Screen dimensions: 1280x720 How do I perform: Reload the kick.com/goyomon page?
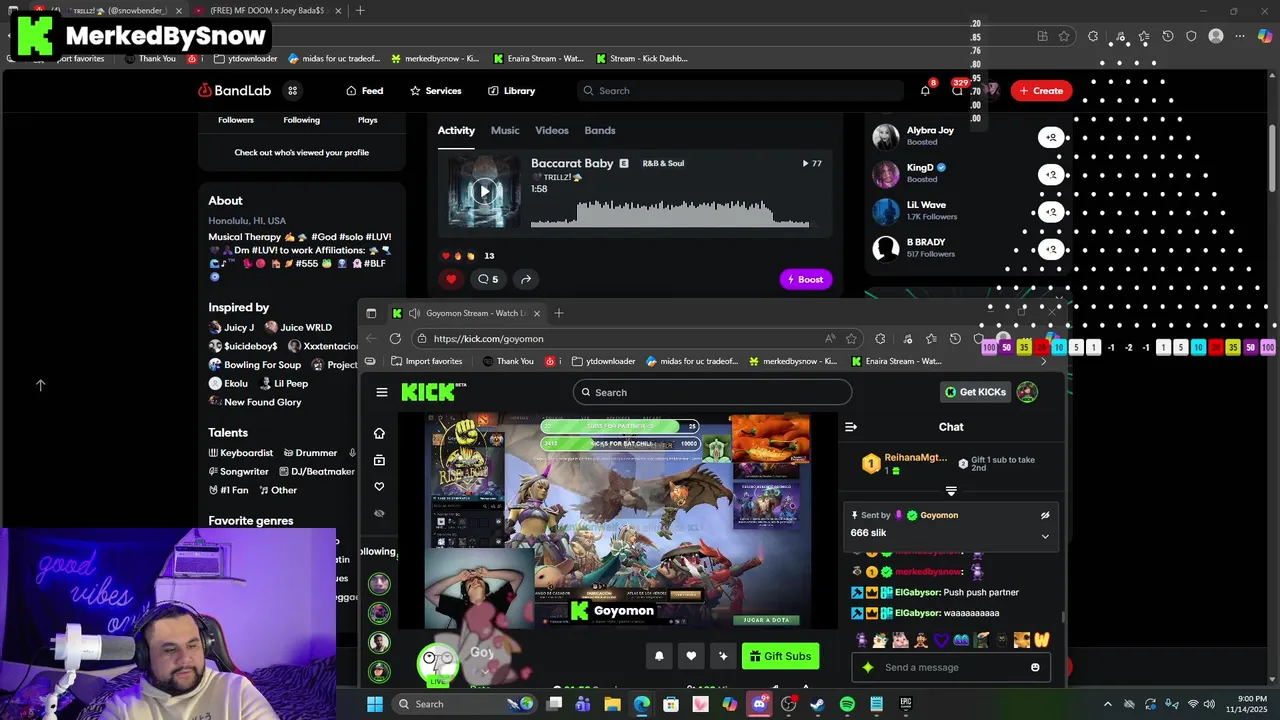click(x=395, y=339)
